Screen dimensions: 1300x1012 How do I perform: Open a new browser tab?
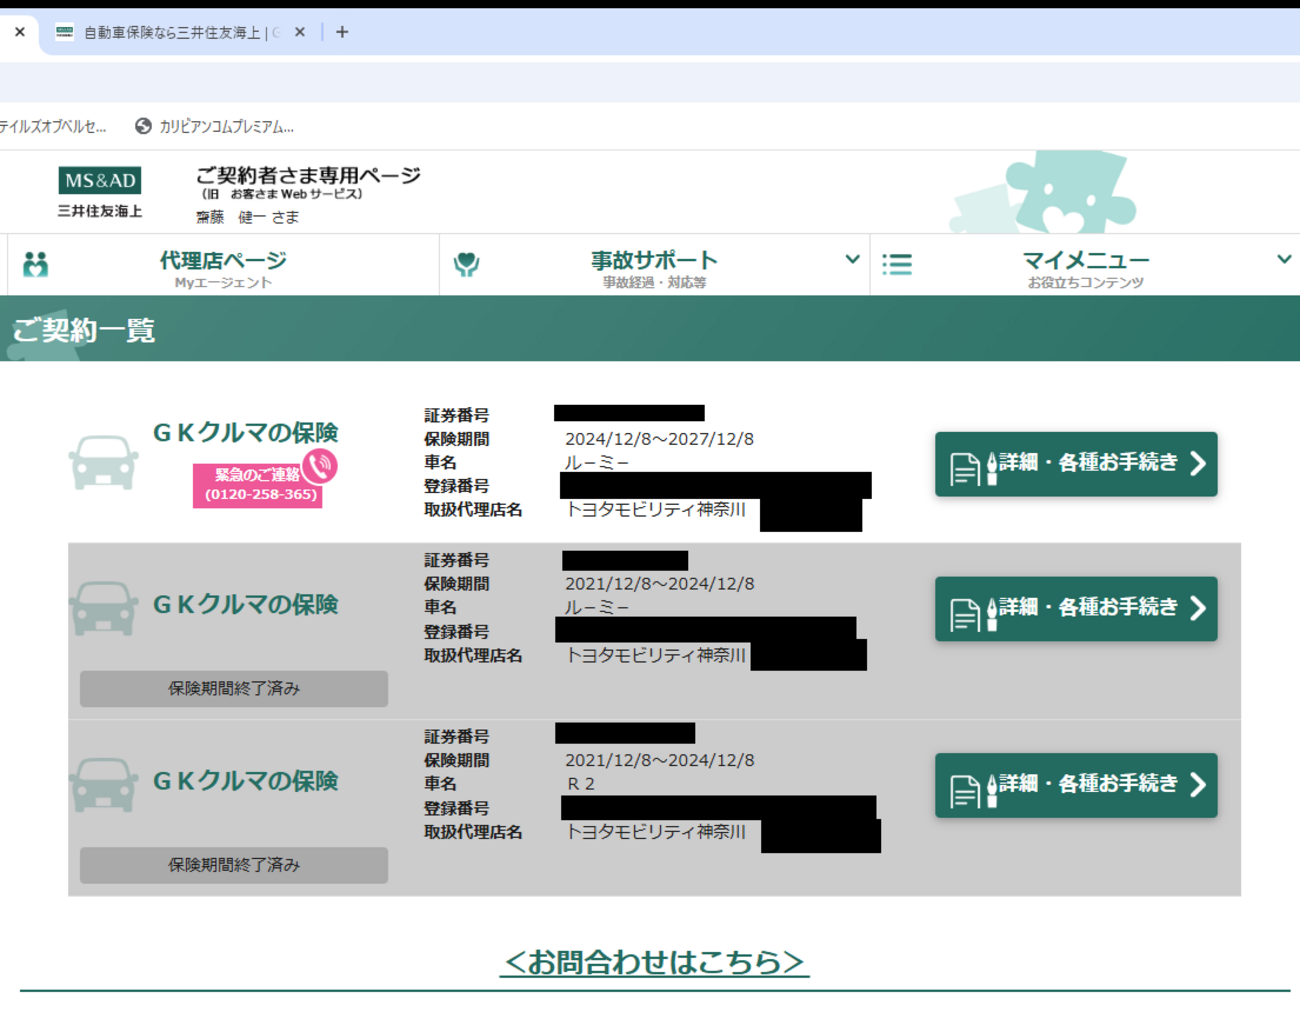(342, 32)
